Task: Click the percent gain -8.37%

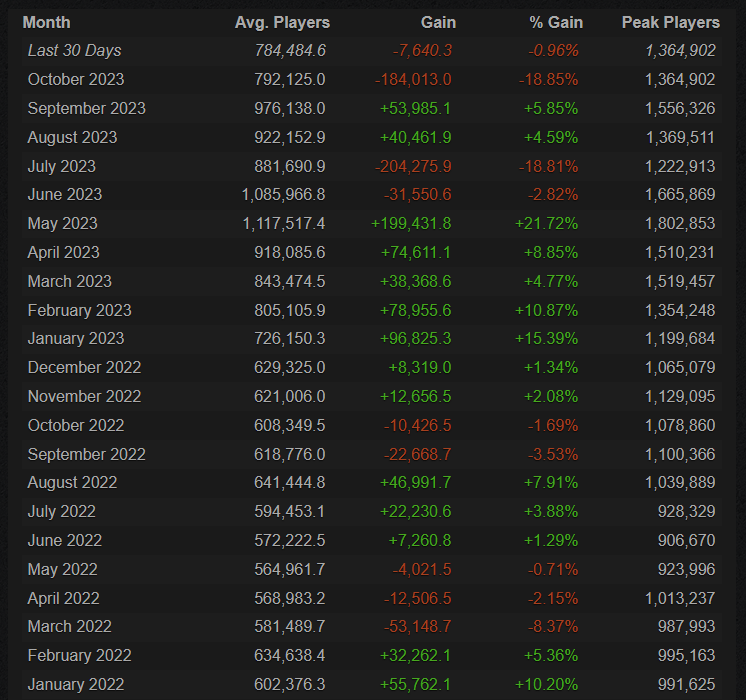Action: click(x=553, y=627)
